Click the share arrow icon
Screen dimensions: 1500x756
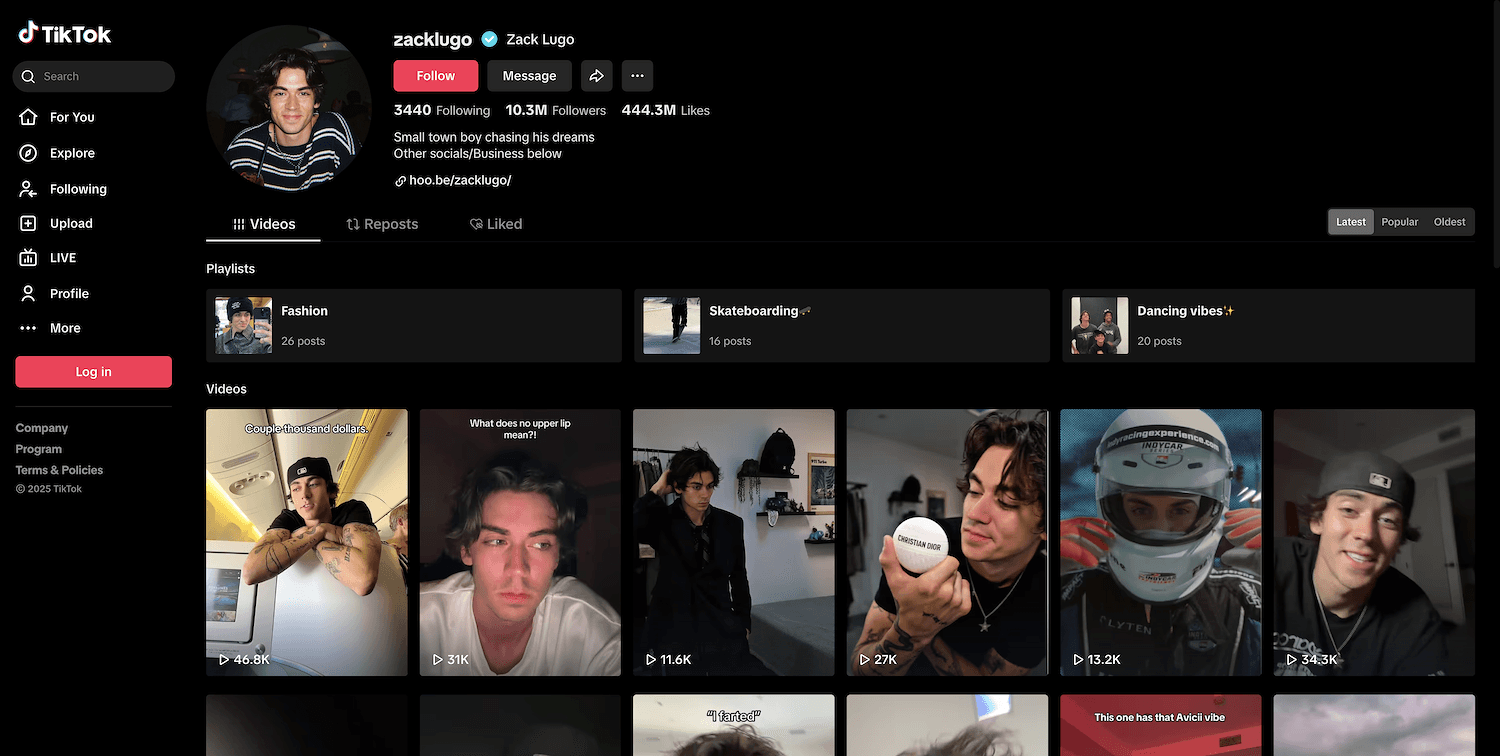coord(596,76)
